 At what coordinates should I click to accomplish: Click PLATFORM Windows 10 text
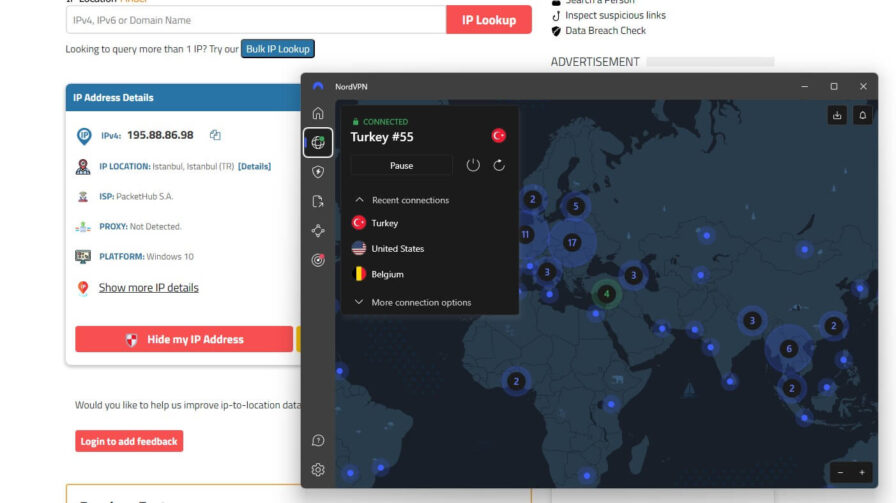coord(146,256)
